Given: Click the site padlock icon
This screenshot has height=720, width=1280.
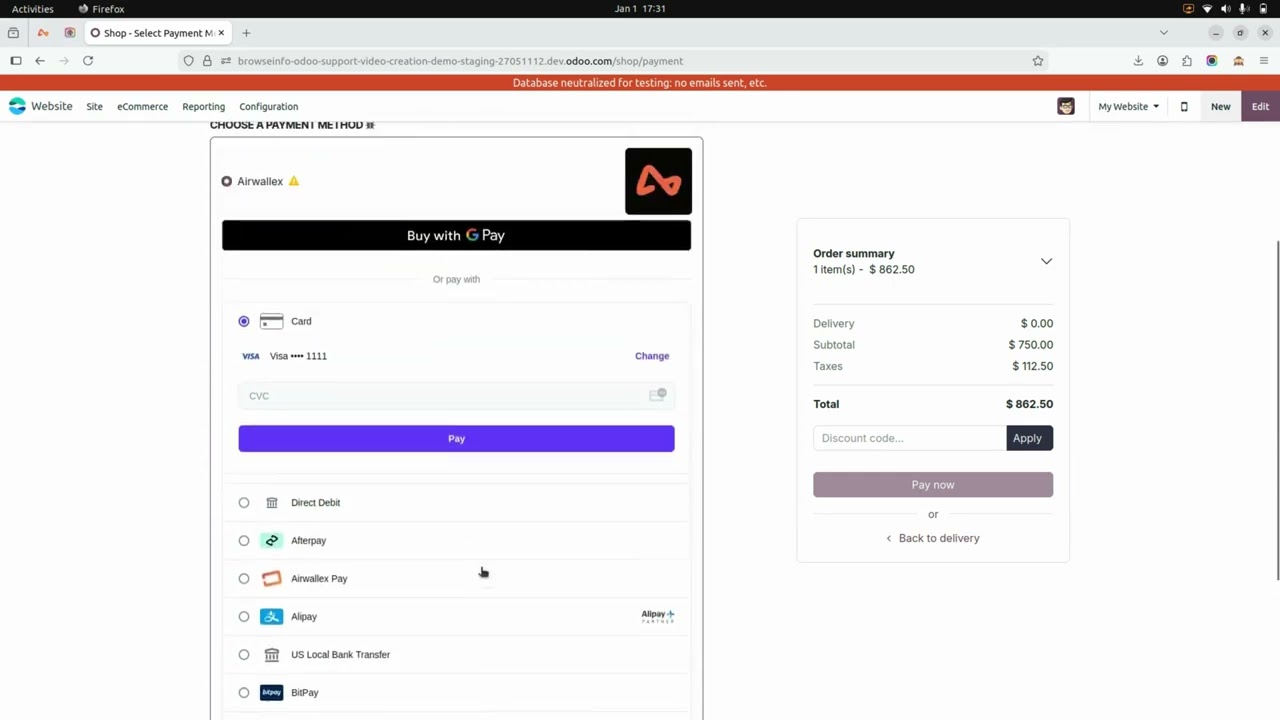Looking at the screenshot, I should click(x=207, y=61).
